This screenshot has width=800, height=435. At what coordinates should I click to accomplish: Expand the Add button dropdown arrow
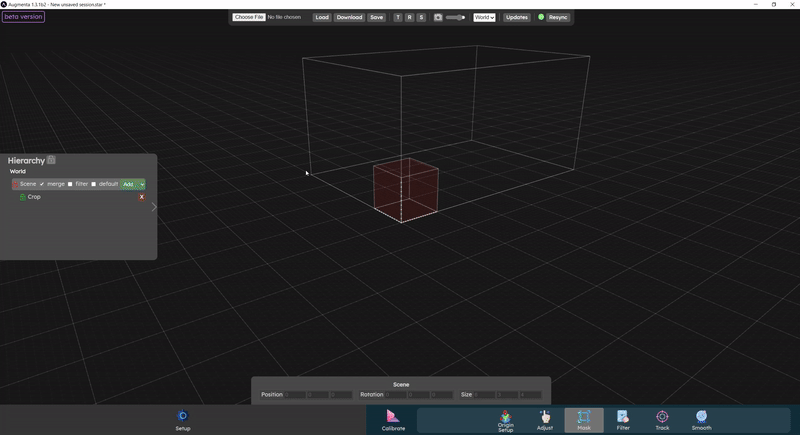[x=142, y=184]
